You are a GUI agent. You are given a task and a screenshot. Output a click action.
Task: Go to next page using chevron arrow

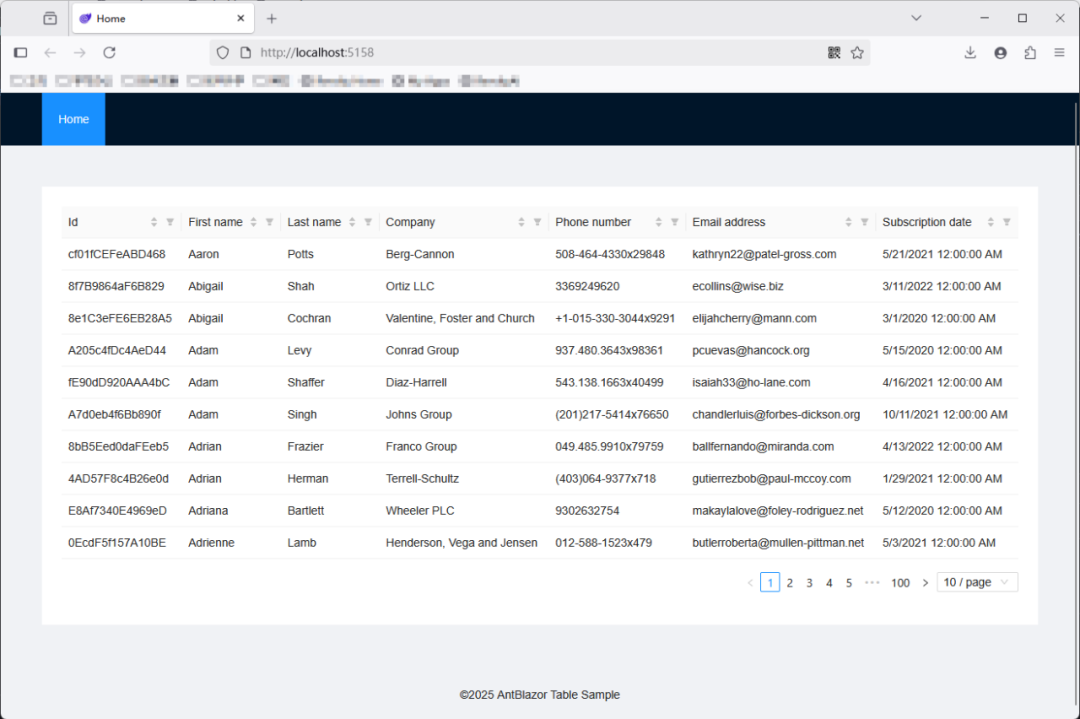[x=925, y=582]
